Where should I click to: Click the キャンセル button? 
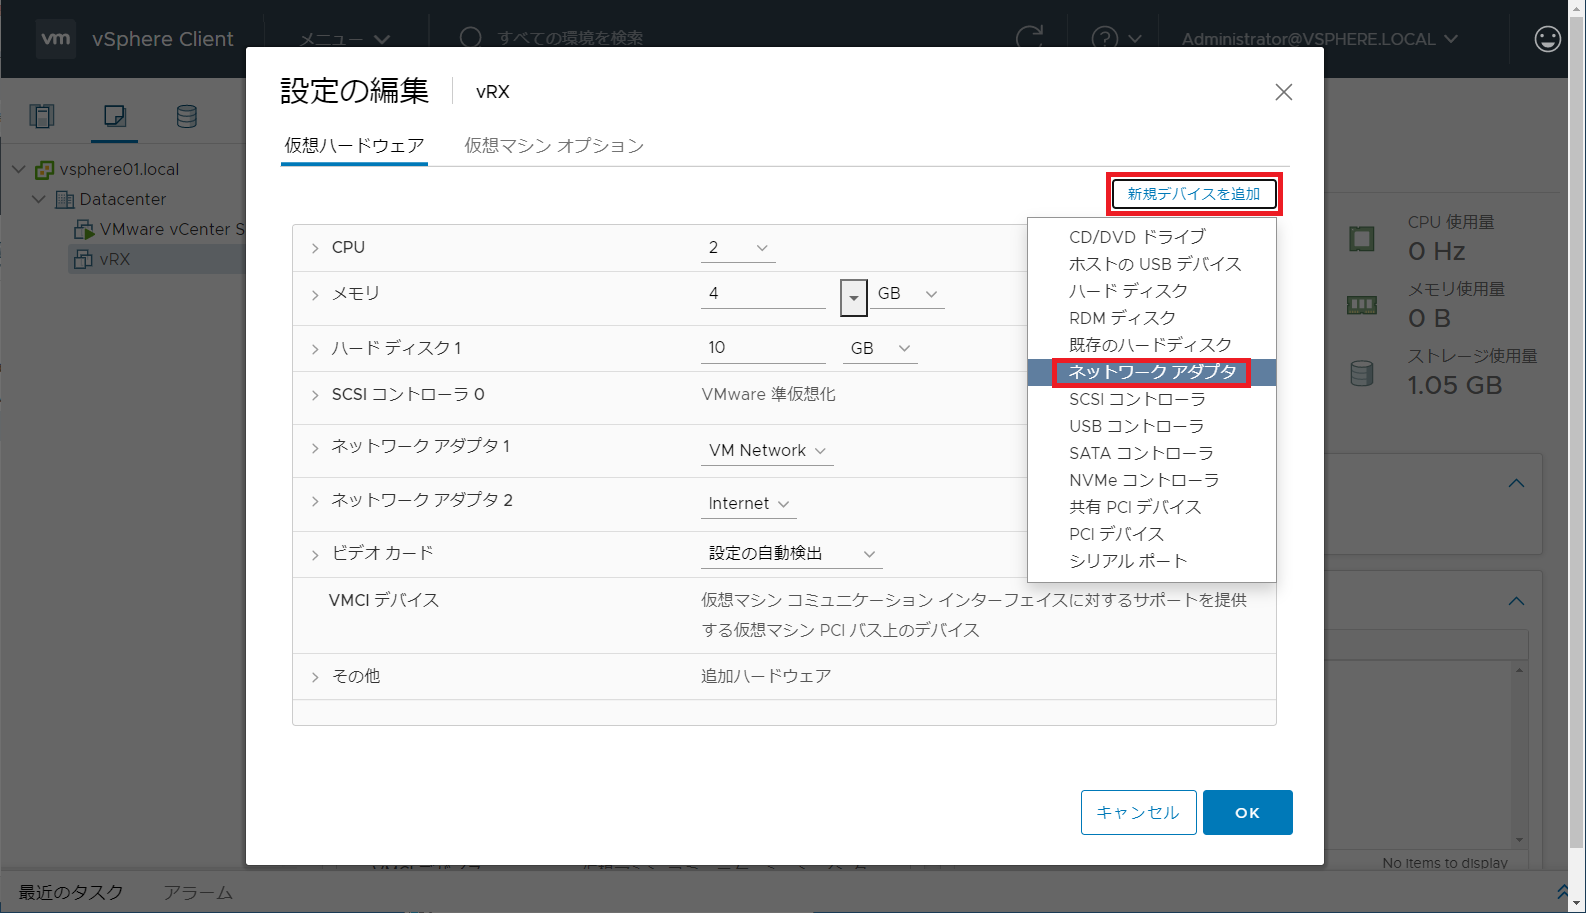click(1138, 812)
